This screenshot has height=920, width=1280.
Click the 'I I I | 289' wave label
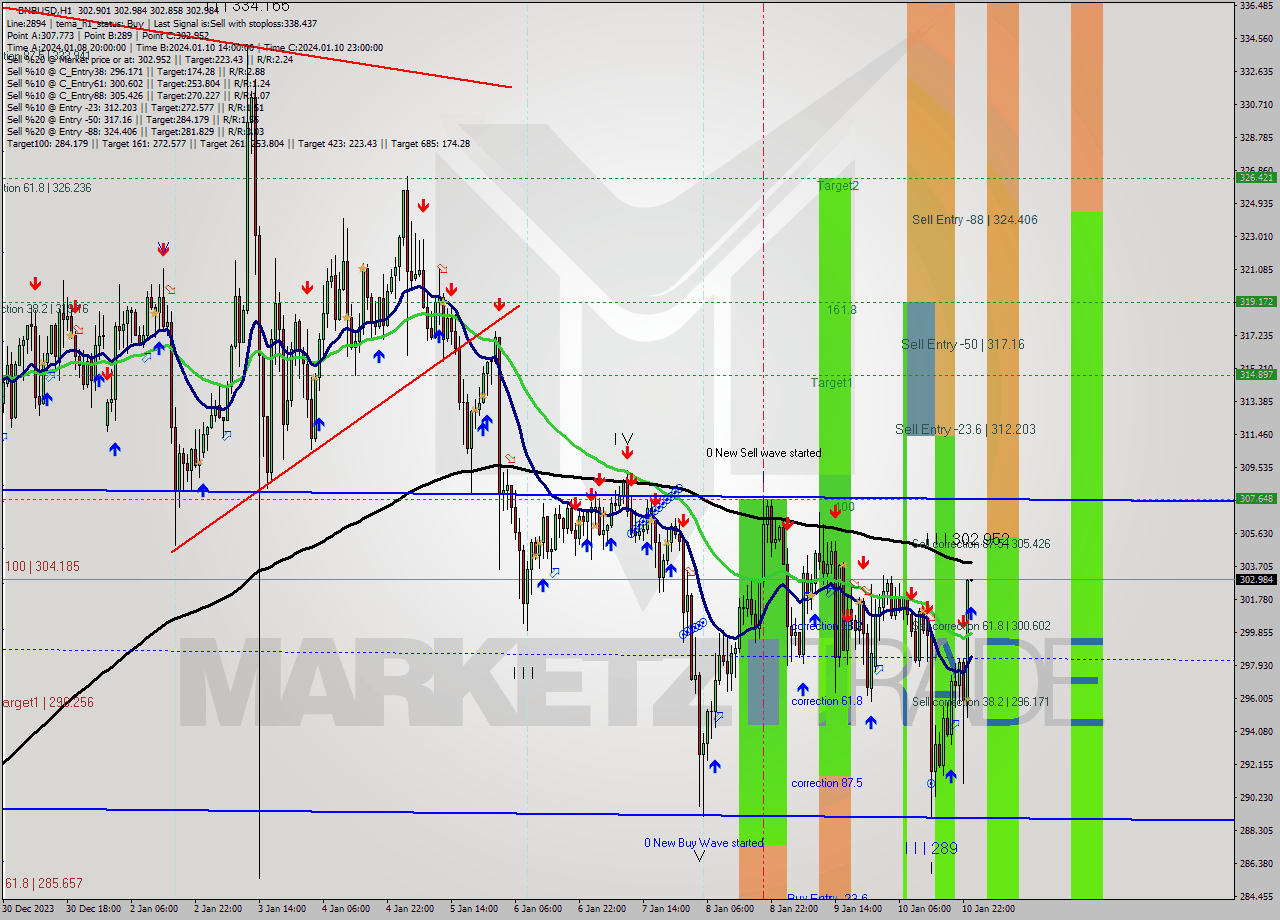[930, 848]
